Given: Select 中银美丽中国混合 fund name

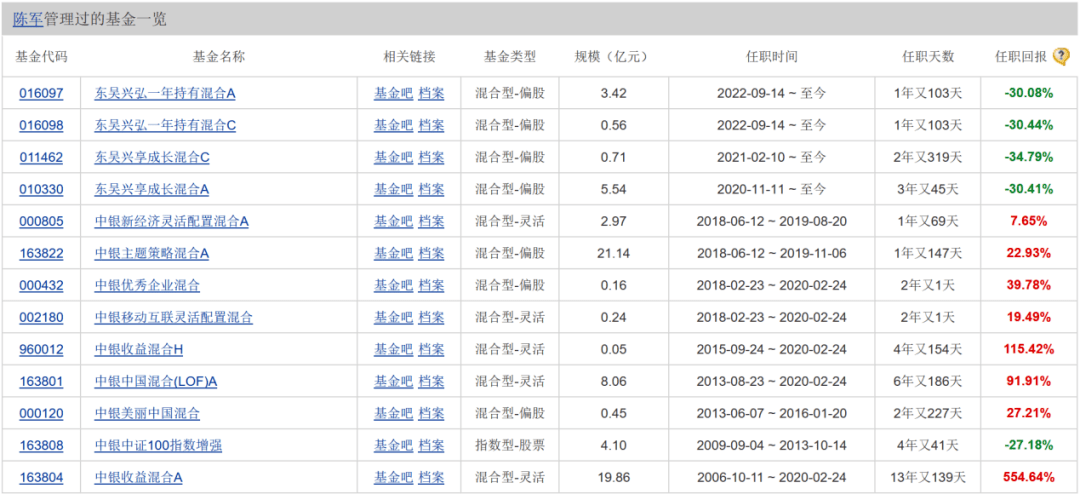Looking at the screenshot, I should coord(147,413).
